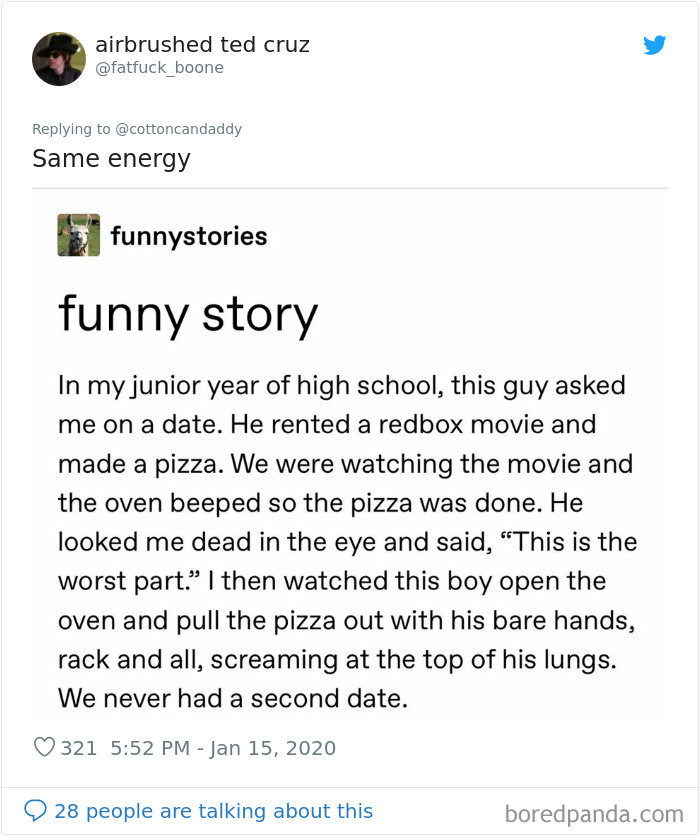
Task: Open the airbrushed ted cruz profile avatar
Action: click(x=59, y=59)
